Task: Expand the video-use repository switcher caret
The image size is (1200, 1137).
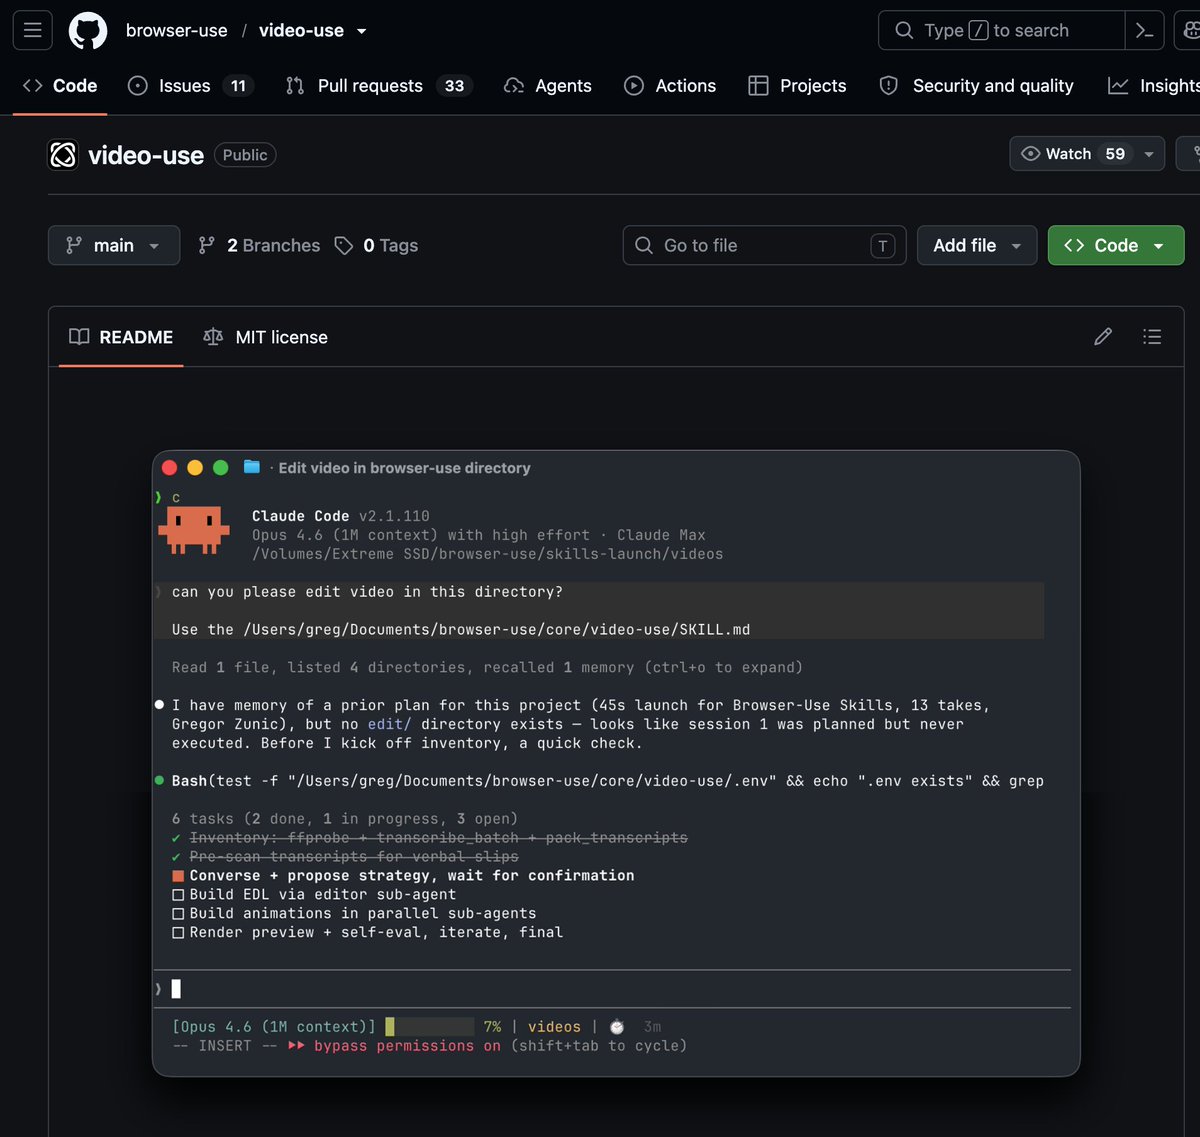Action: (x=362, y=31)
